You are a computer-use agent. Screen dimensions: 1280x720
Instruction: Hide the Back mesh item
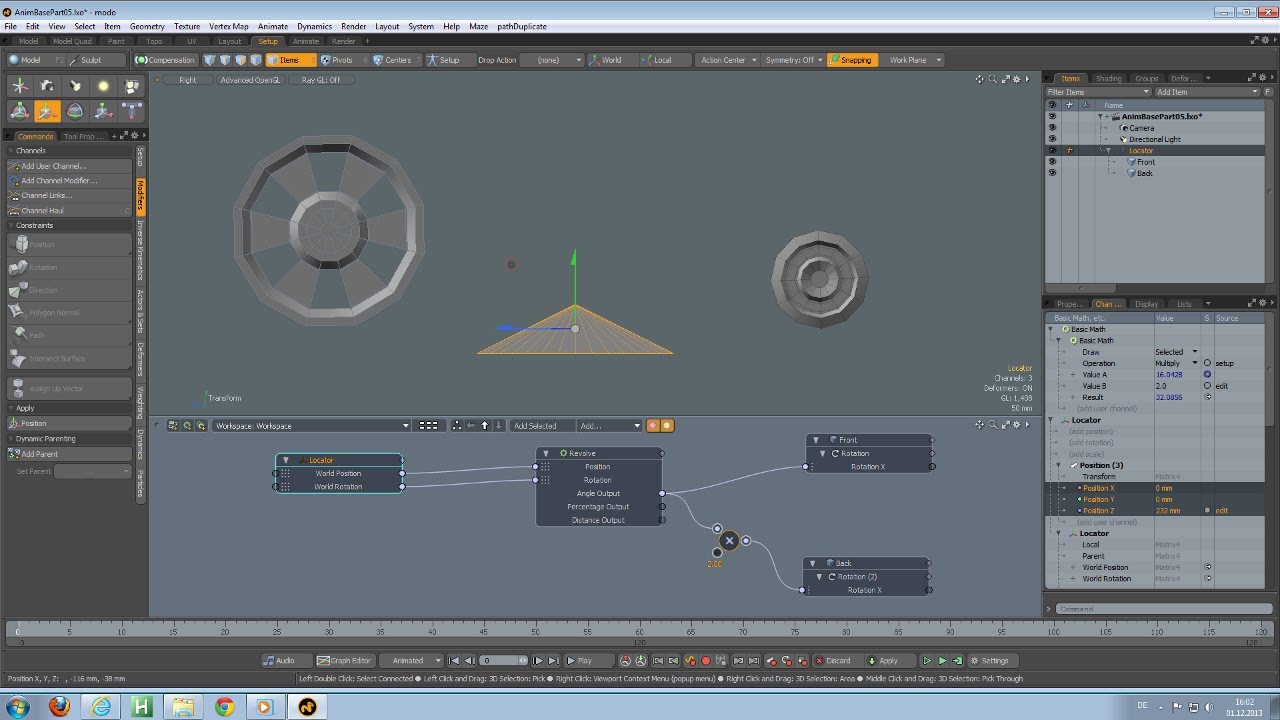[1052, 173]
